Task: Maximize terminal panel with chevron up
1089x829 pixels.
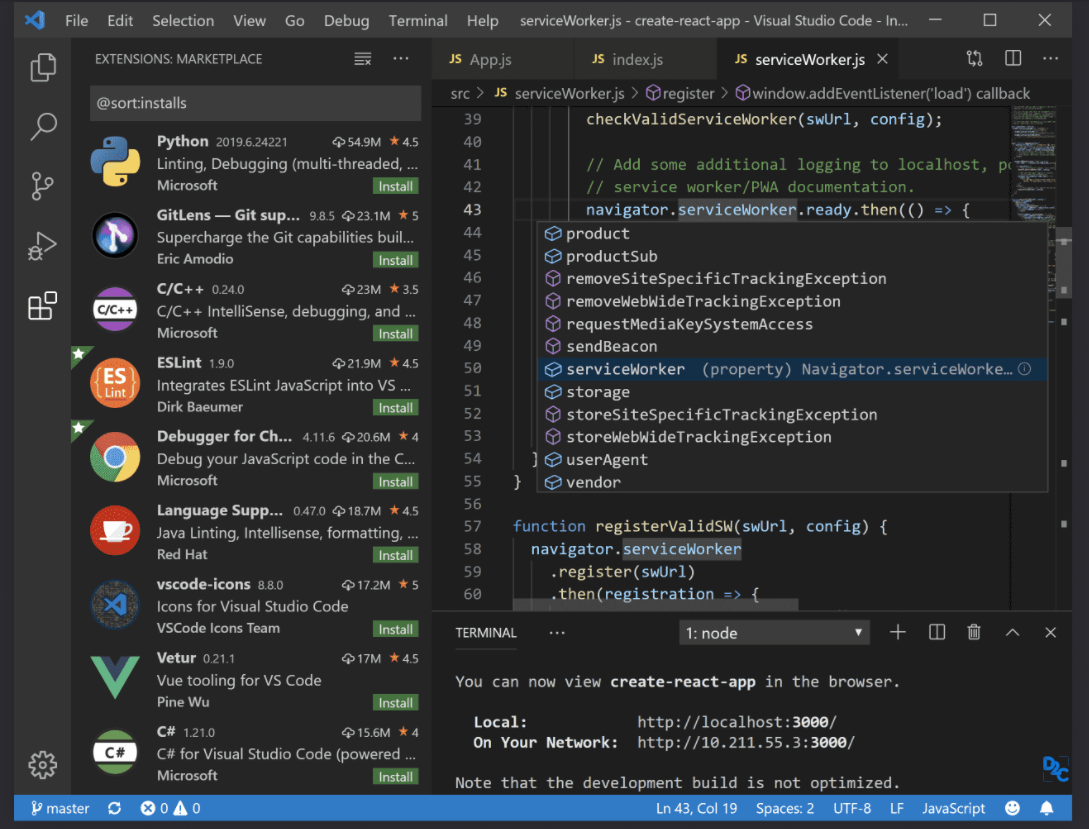Action: click(1012, 632)
